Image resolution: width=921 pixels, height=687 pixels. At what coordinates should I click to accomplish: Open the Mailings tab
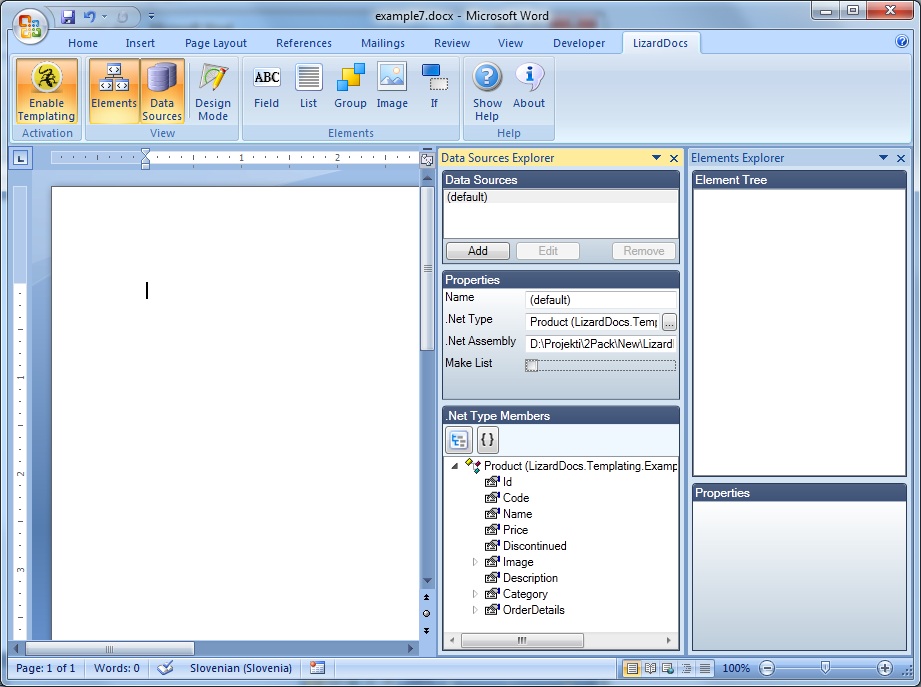click(x=383, y=43)
